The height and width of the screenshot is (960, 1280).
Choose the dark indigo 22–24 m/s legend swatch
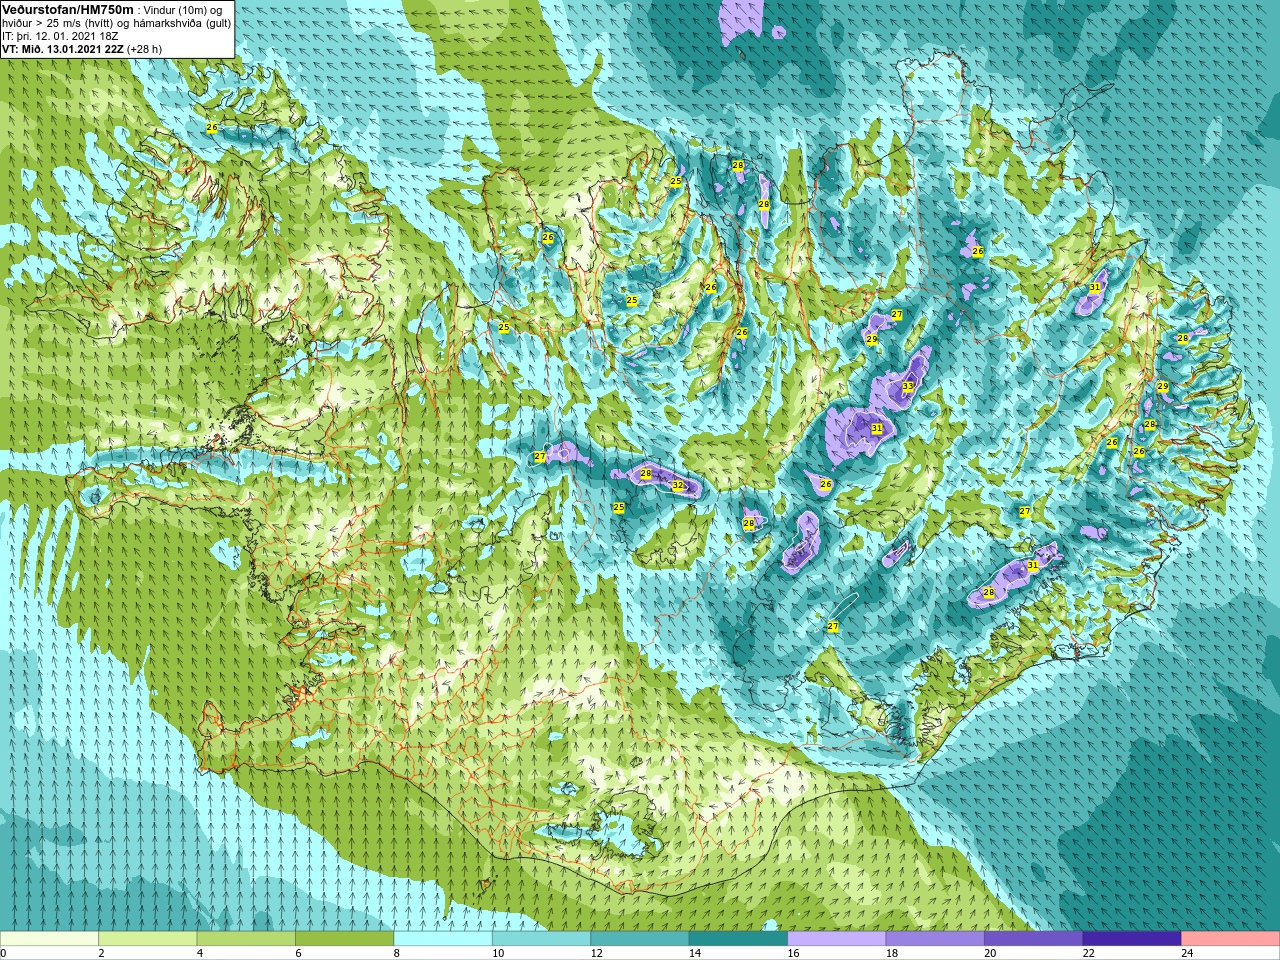(x=1132, y=938)
